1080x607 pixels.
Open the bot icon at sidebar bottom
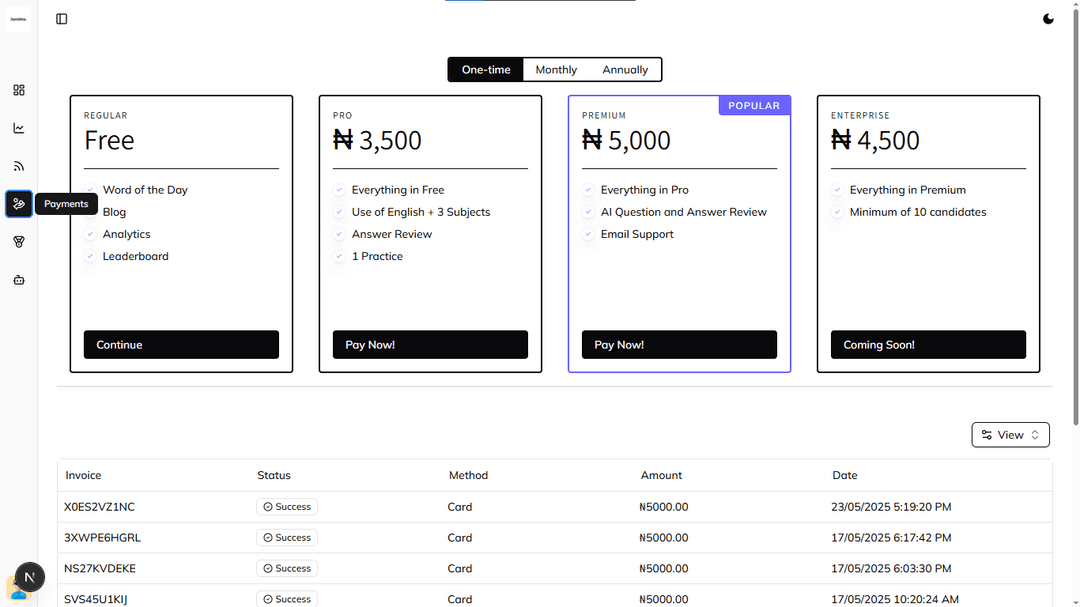18,279
